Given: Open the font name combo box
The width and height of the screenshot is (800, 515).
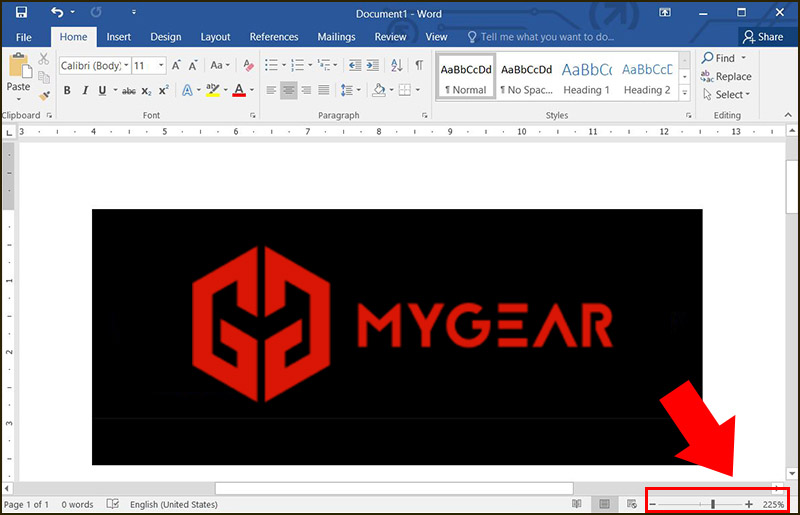Looking at the screenshot, I should 94,65.
